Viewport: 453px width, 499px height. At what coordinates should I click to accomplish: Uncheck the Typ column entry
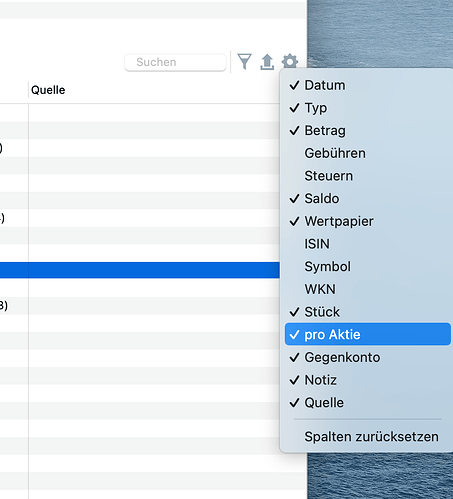pos(368,108)
